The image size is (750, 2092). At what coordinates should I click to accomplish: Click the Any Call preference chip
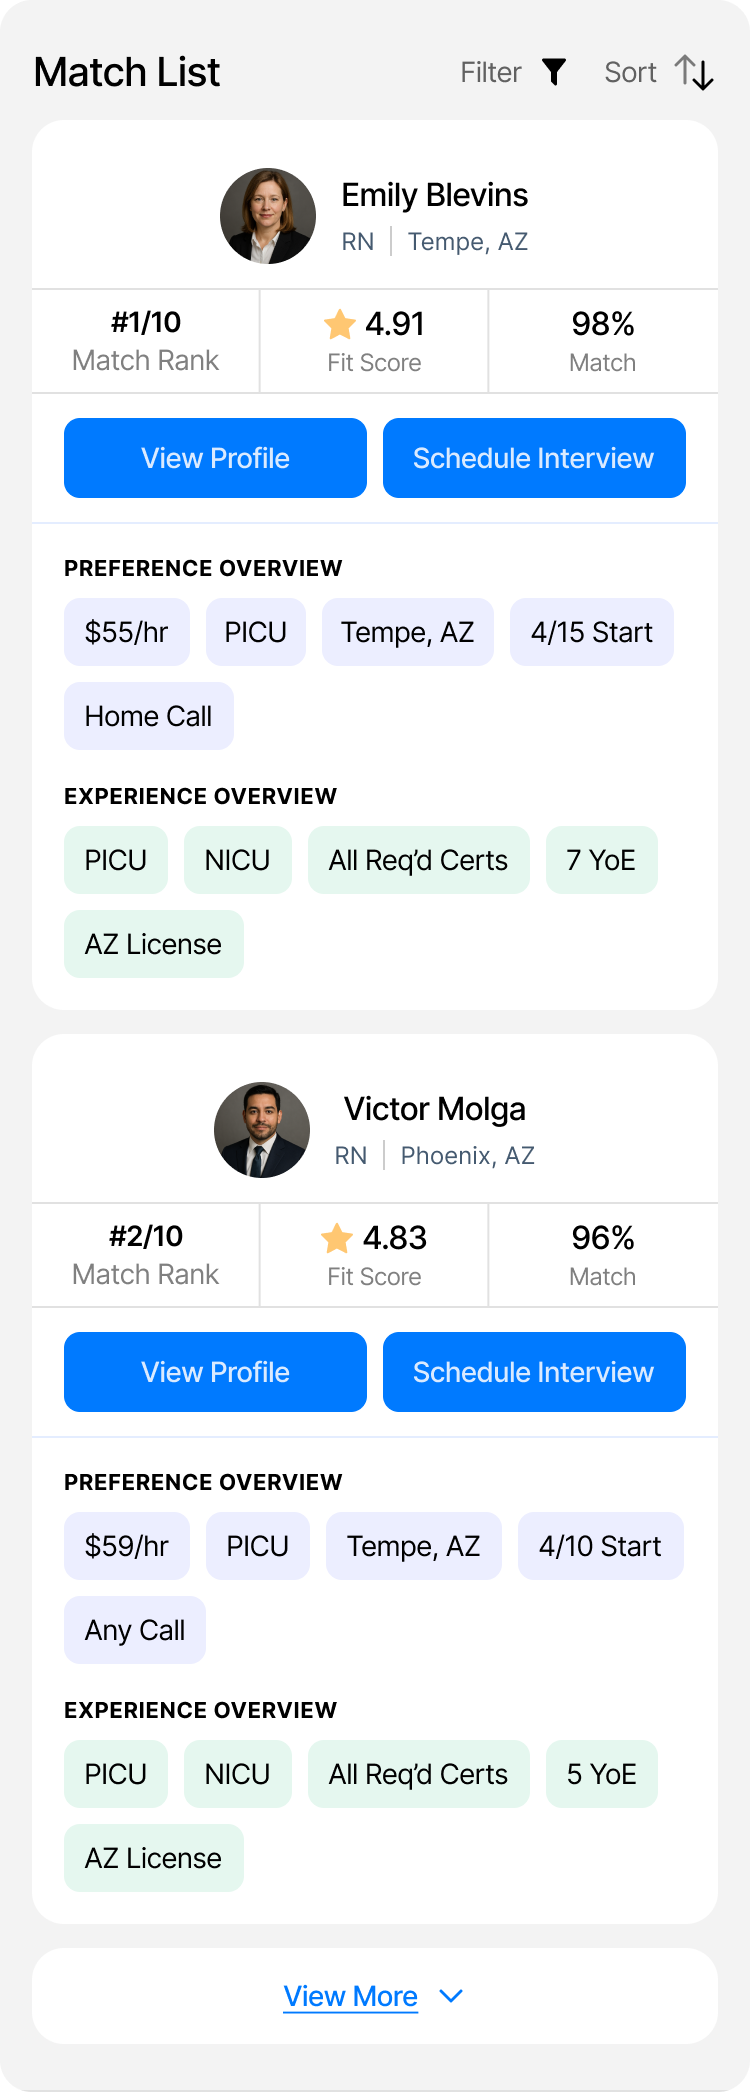tap(135, 1630)
